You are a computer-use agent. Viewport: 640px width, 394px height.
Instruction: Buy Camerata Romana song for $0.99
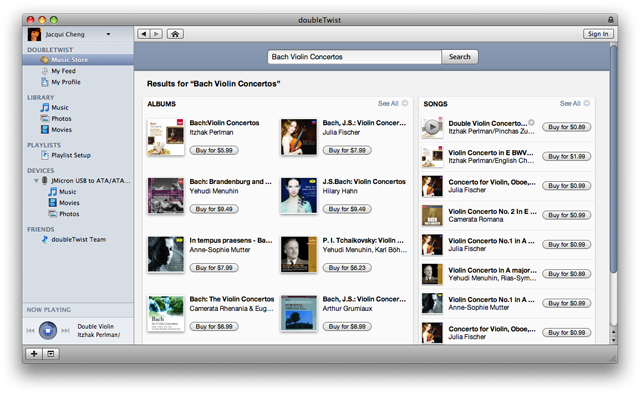[567, 215]
